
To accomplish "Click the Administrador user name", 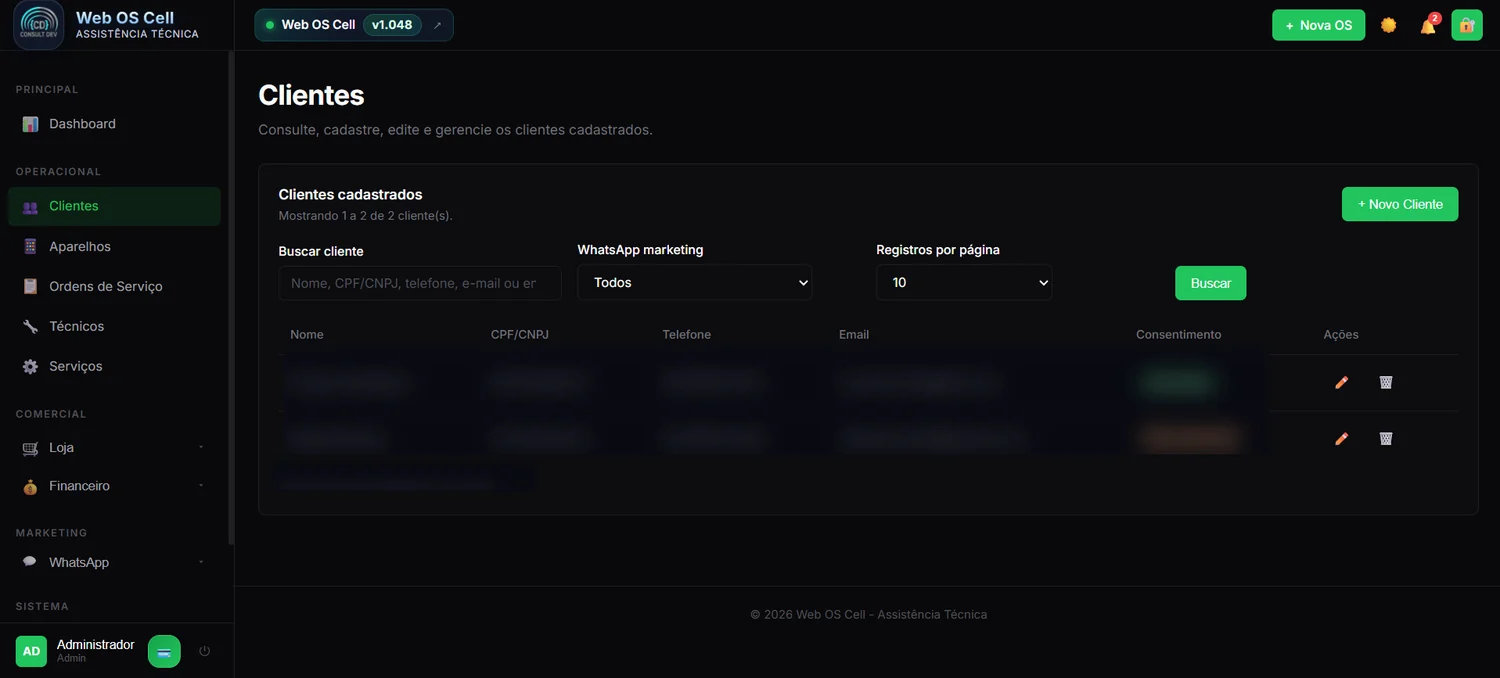I will coord(96,645).
